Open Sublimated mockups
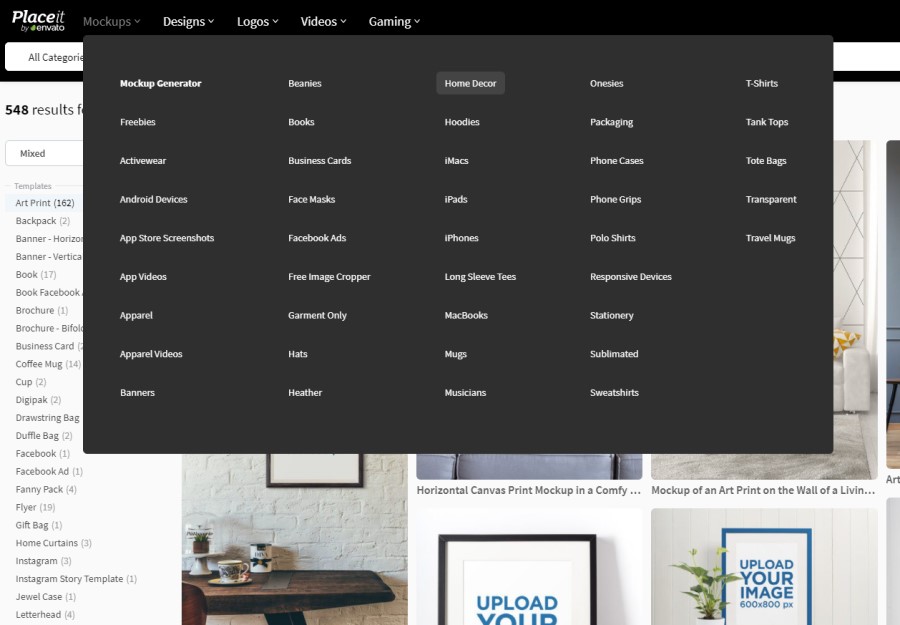The image size is (900, 625). pos(614,354)
